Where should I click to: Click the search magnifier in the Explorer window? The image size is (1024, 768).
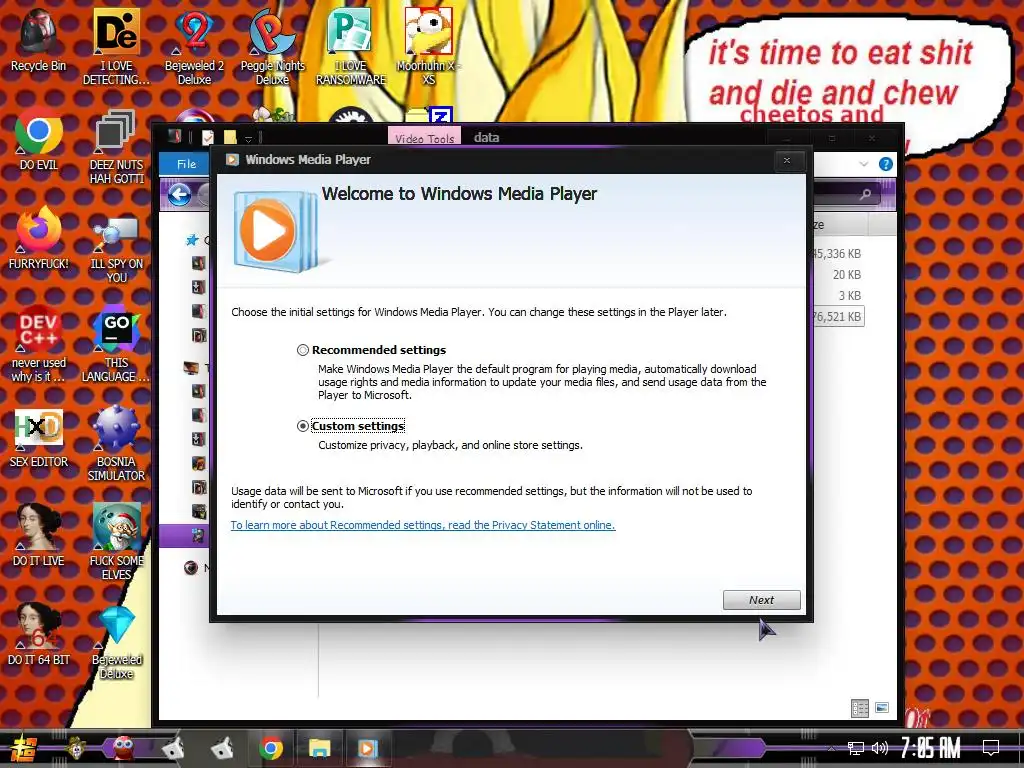click(865, 194)
